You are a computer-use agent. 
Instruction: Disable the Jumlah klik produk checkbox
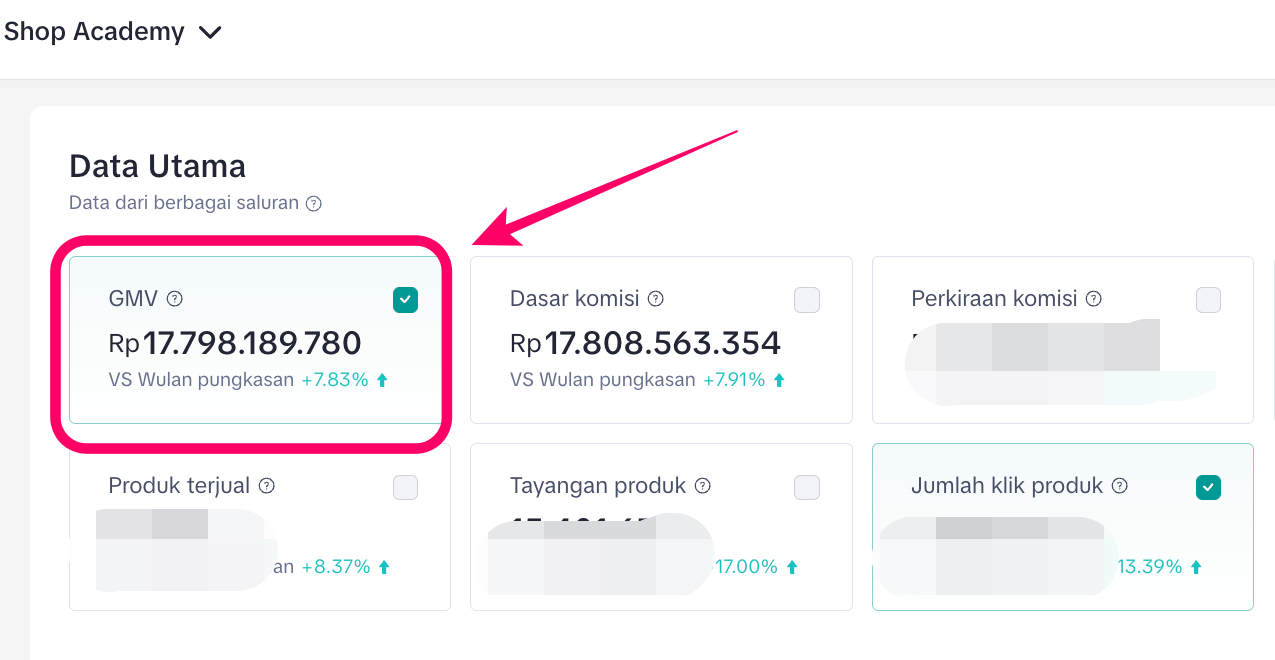1208,487
